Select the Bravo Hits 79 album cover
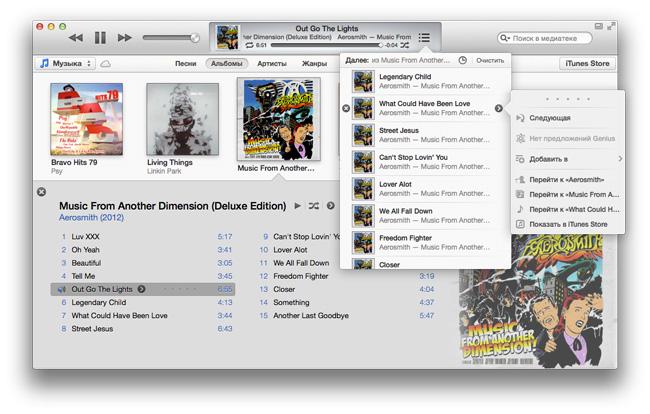 coord(86,119)
